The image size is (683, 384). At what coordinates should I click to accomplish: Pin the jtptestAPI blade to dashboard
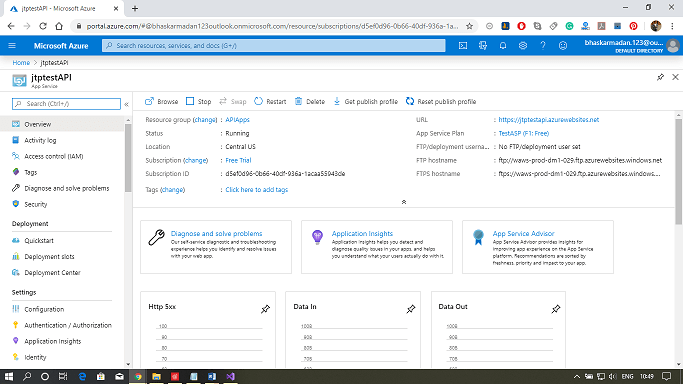click(660, 77)
